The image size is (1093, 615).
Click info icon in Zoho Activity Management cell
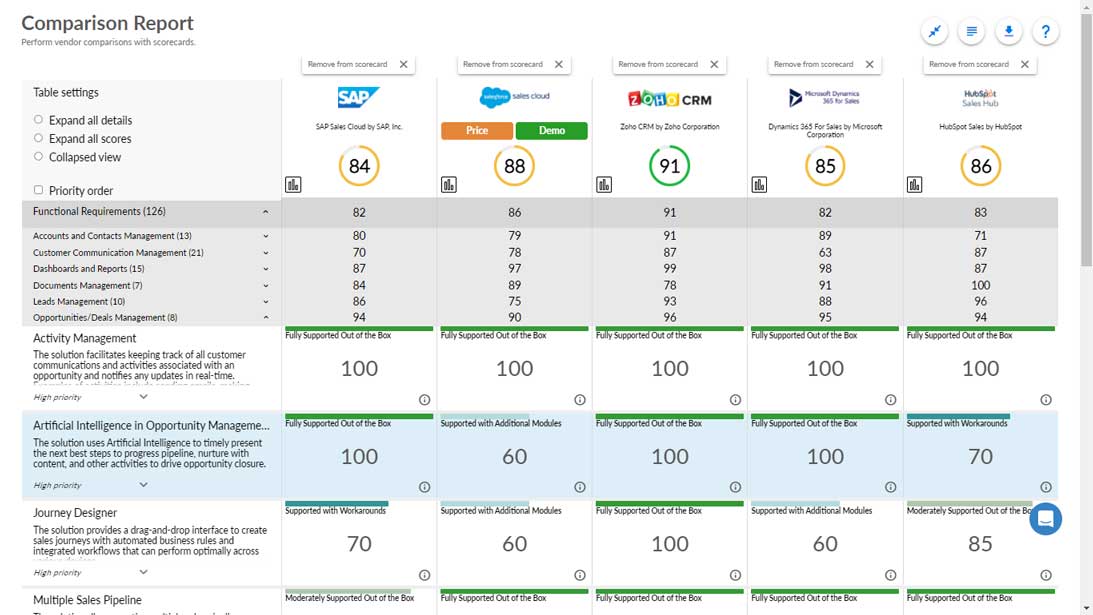tap(735, 399)
